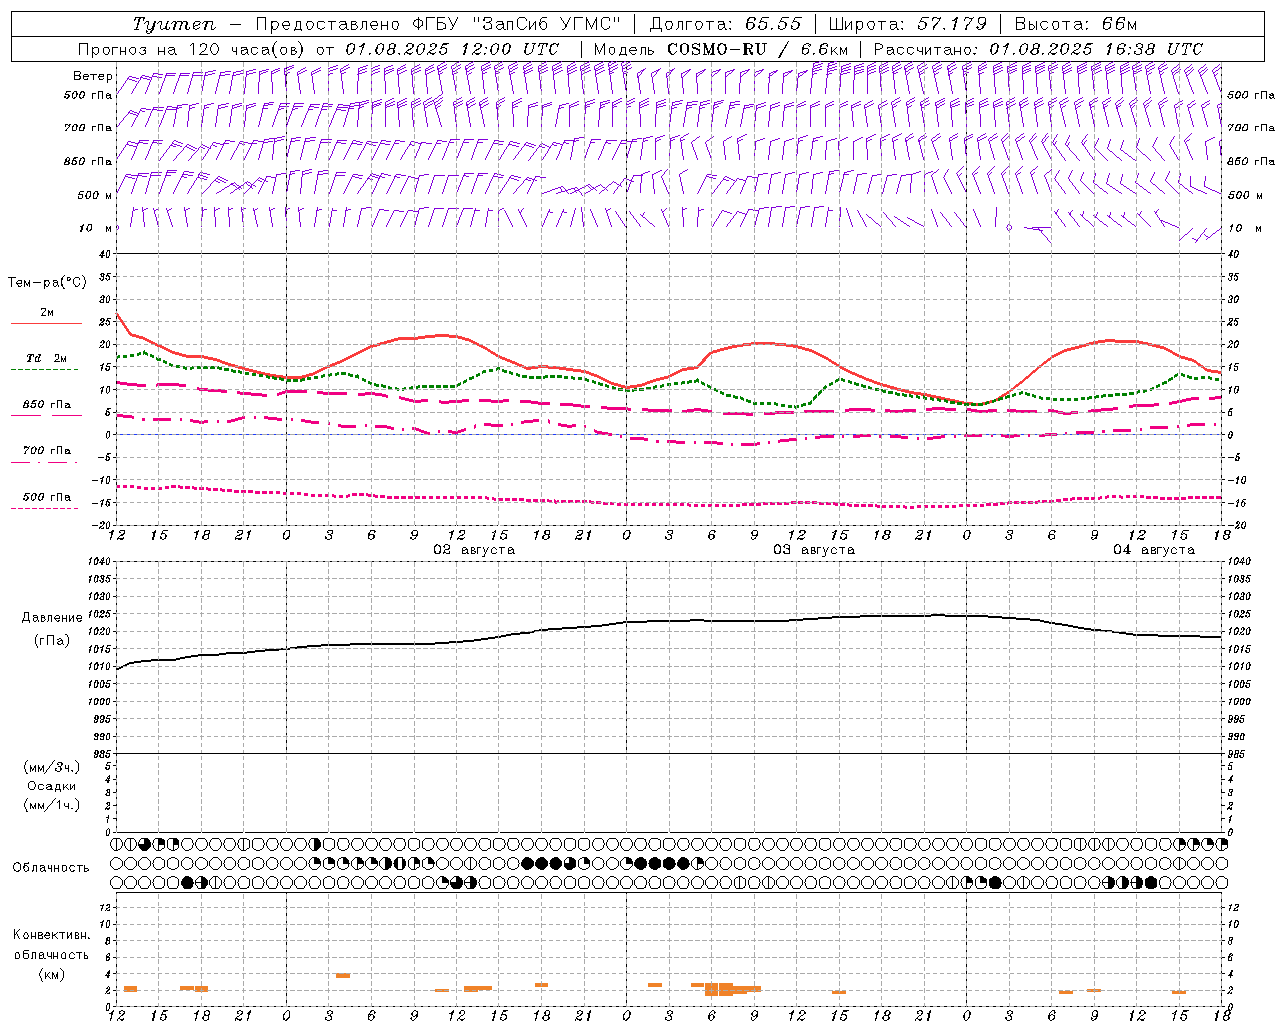Screen dimensions: 1280x1024
Task: Select 'Прогноз на 120 часа(ов)' forecast header text
Action: (x=192, y=49)
